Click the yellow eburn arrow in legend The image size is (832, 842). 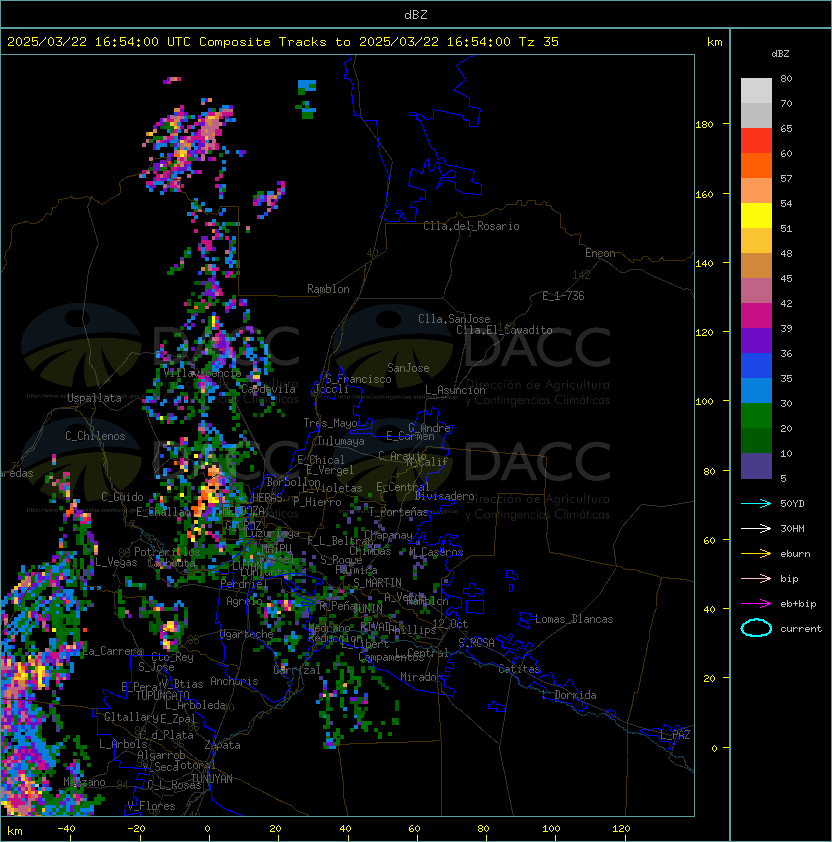point(756,554)
